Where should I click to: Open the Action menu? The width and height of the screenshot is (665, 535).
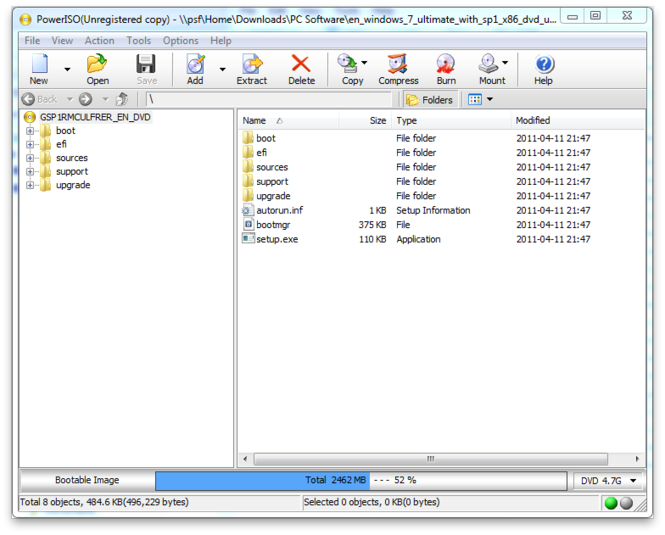point(100,41)
